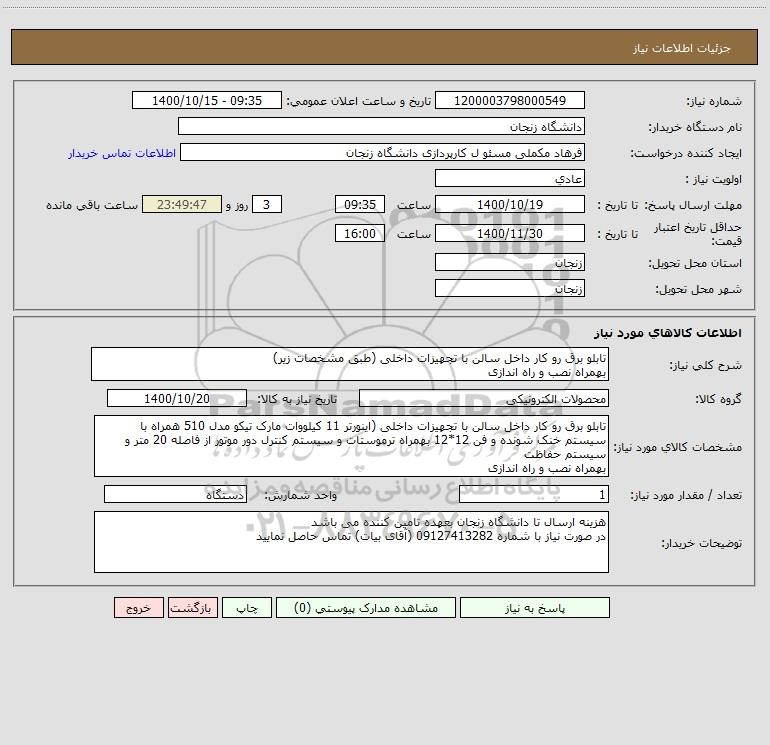Click the need date field 1400/10/20
This screenshot has height=745, width=770.
[x=177, y=398]
